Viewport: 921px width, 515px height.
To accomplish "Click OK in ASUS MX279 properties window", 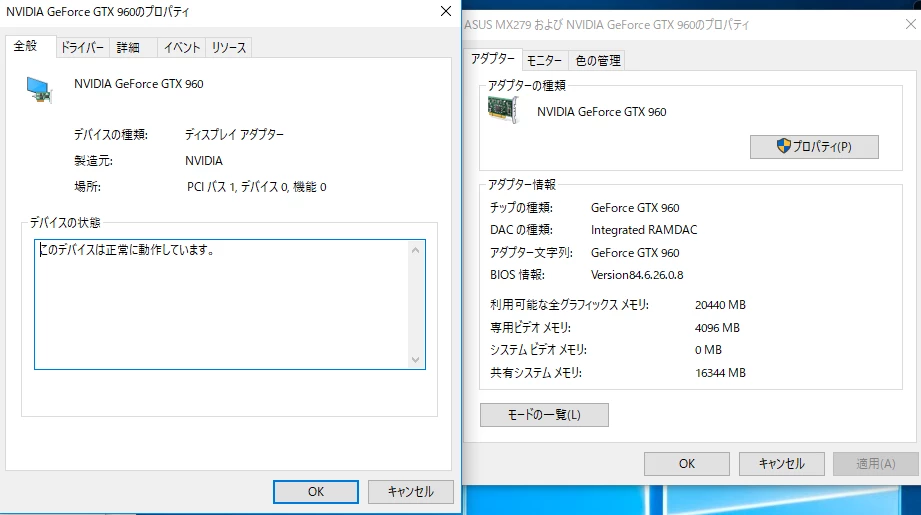I will (x=687, y=464).
